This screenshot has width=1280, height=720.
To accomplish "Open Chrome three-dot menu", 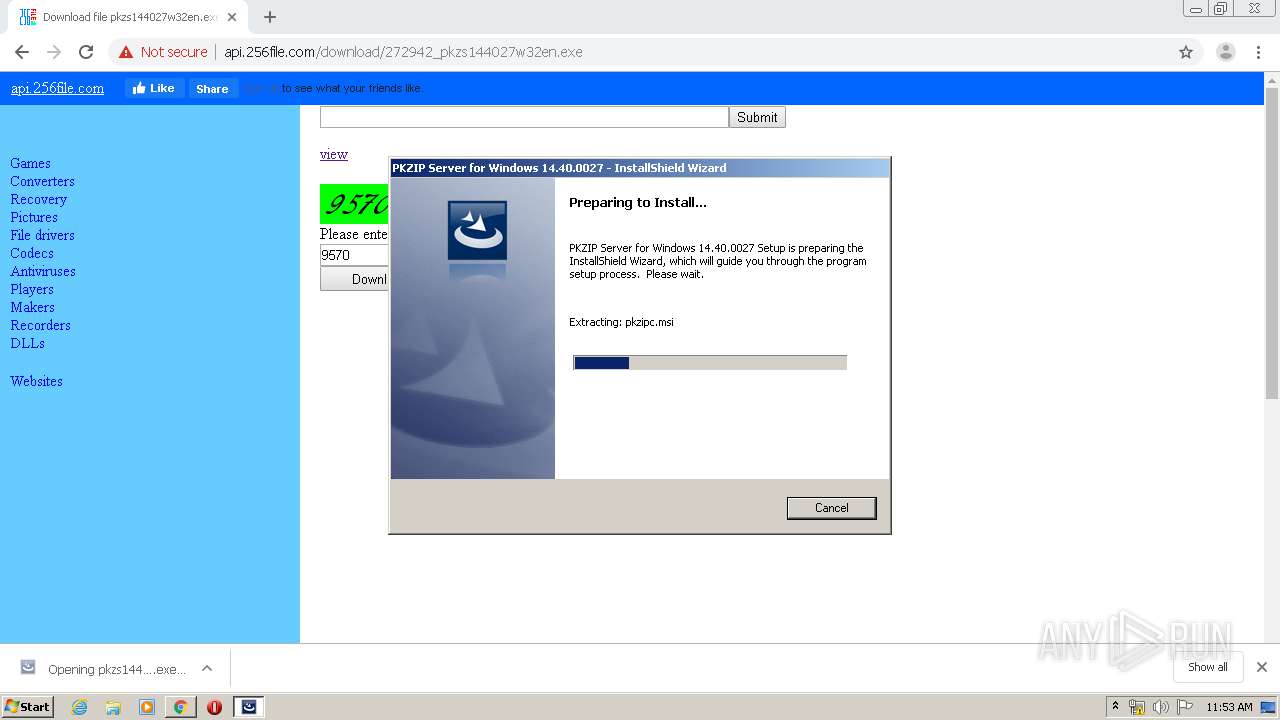I will 1258,52.
